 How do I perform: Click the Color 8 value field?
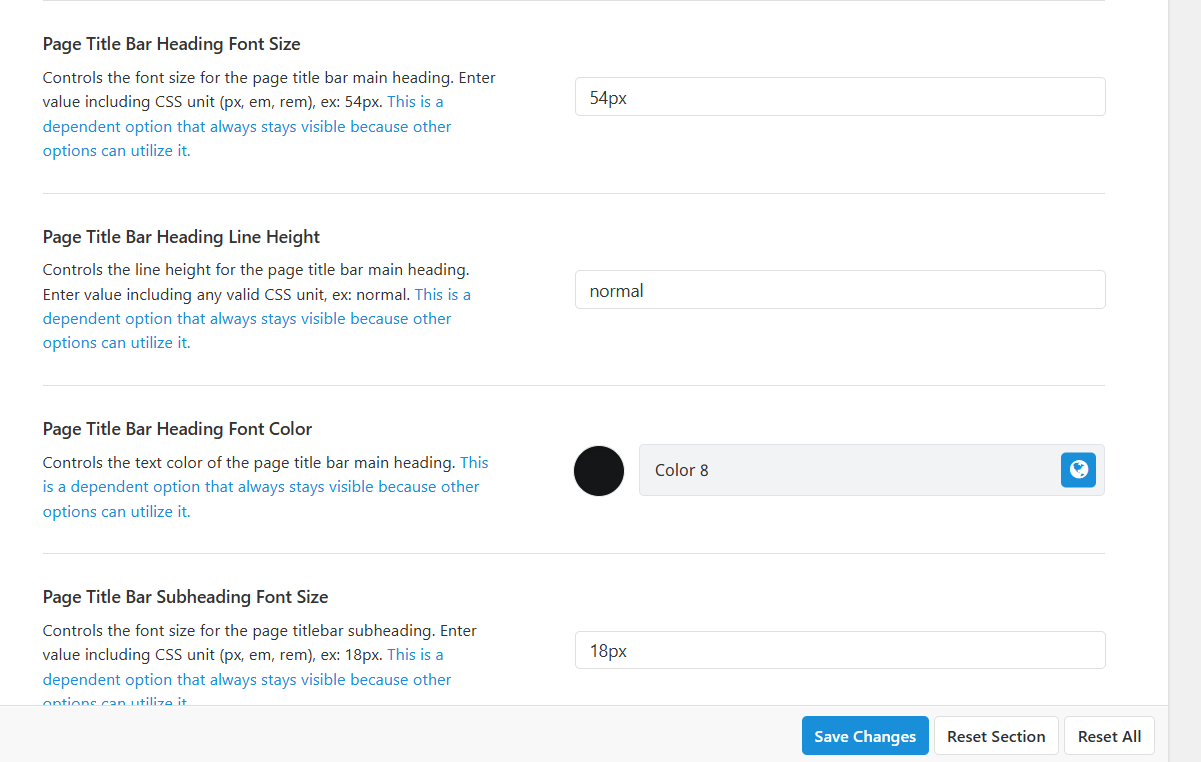(x=848, y=470)
